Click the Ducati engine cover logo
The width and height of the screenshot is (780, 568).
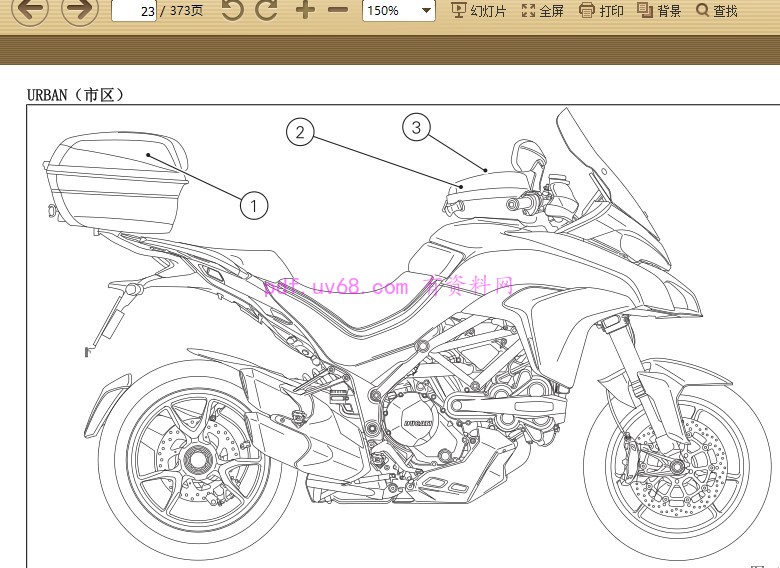pyautogui.click(x=418, y=424)
